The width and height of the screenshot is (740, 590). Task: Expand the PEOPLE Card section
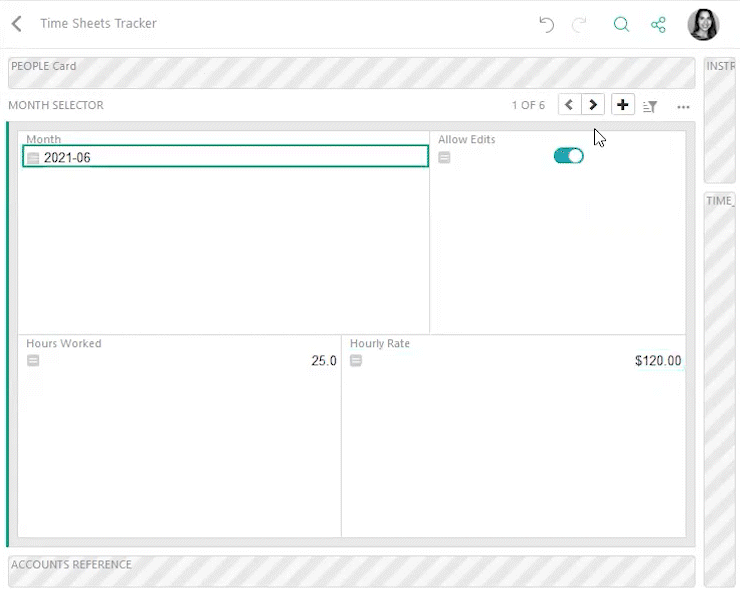[x=351, y=72]
